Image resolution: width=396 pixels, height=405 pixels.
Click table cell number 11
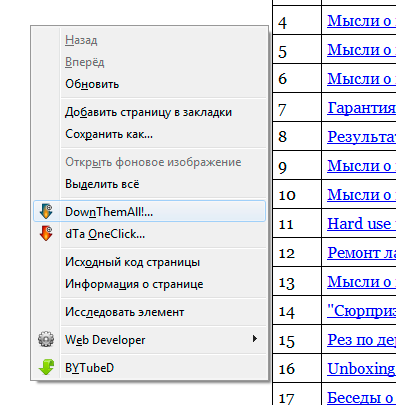297,223
